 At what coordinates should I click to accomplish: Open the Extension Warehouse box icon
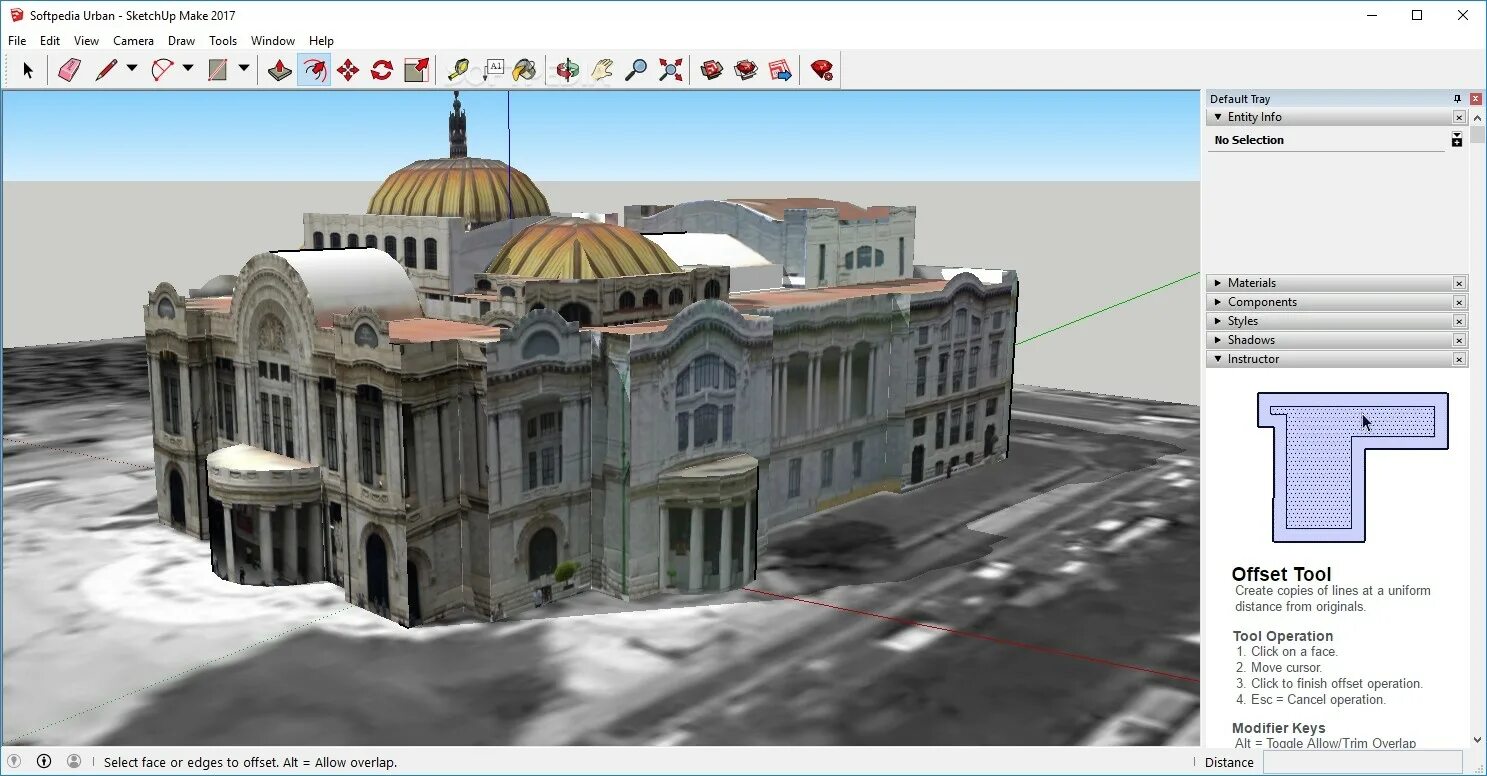[746, 70]
